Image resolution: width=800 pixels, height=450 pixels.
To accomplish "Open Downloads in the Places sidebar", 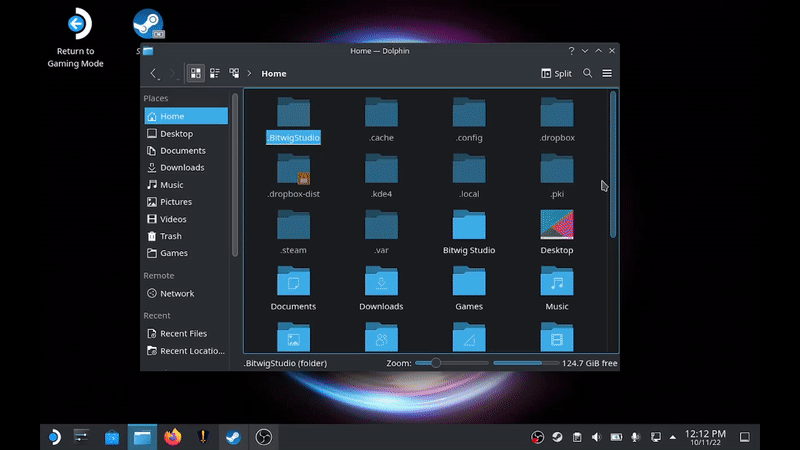I will tap(181, 167).
